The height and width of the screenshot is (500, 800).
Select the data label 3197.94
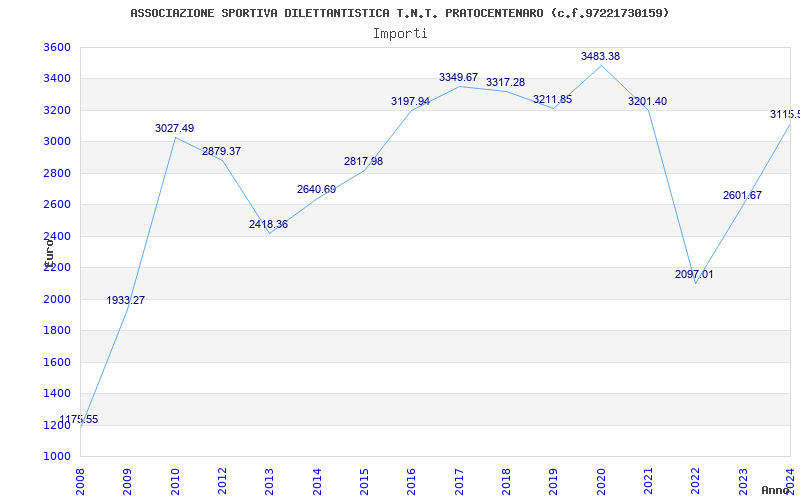click(x=410, y=102)
